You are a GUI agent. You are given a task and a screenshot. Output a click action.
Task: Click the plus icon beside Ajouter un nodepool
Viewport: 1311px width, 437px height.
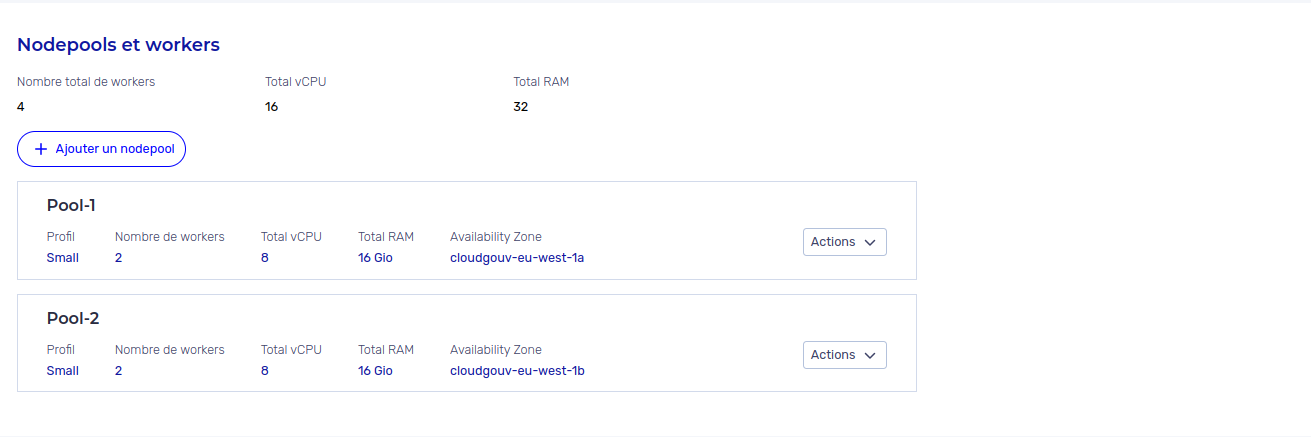[x=41, y=149]
